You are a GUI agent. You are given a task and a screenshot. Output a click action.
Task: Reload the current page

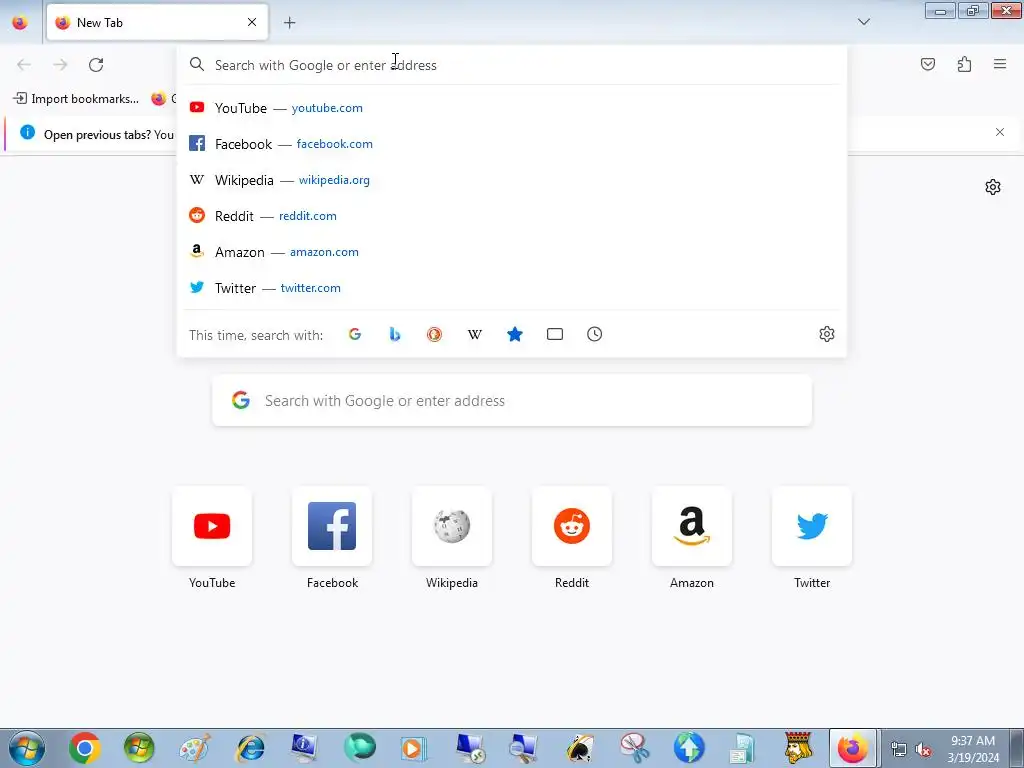96,64
